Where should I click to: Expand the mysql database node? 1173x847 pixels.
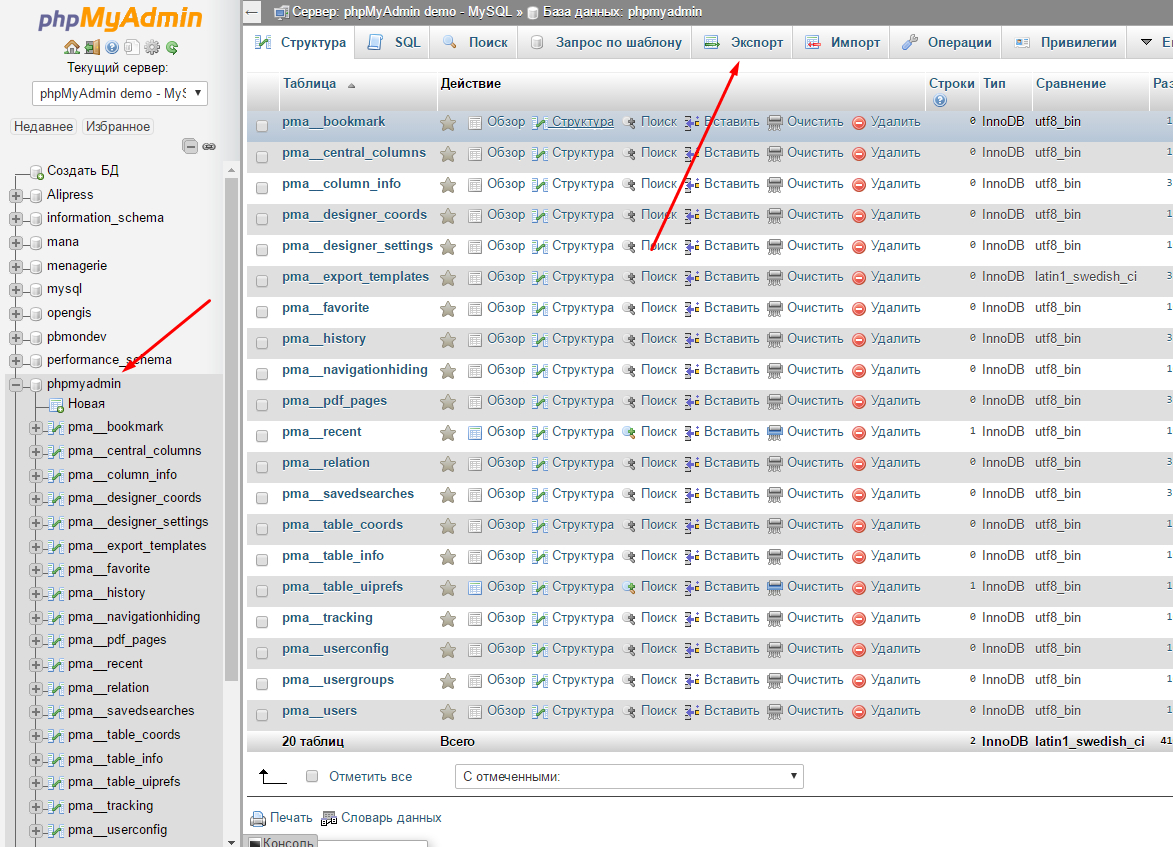pyautogui.click(x=16, y=290)
